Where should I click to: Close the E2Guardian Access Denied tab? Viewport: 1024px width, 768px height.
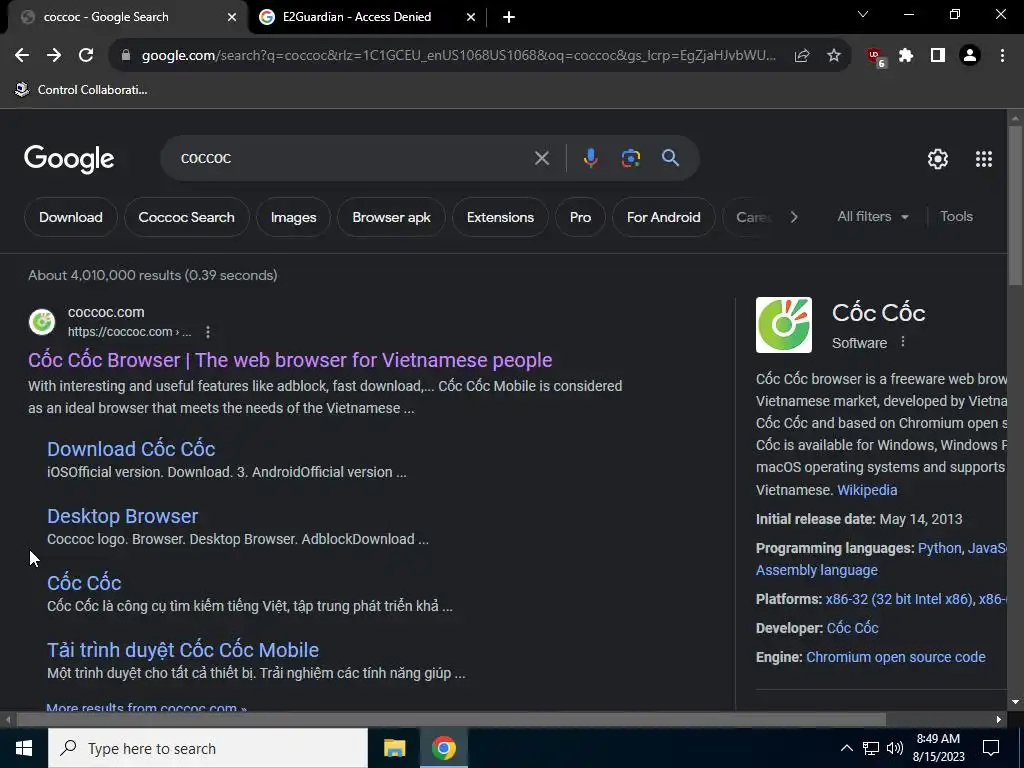[x=471, y=17]
